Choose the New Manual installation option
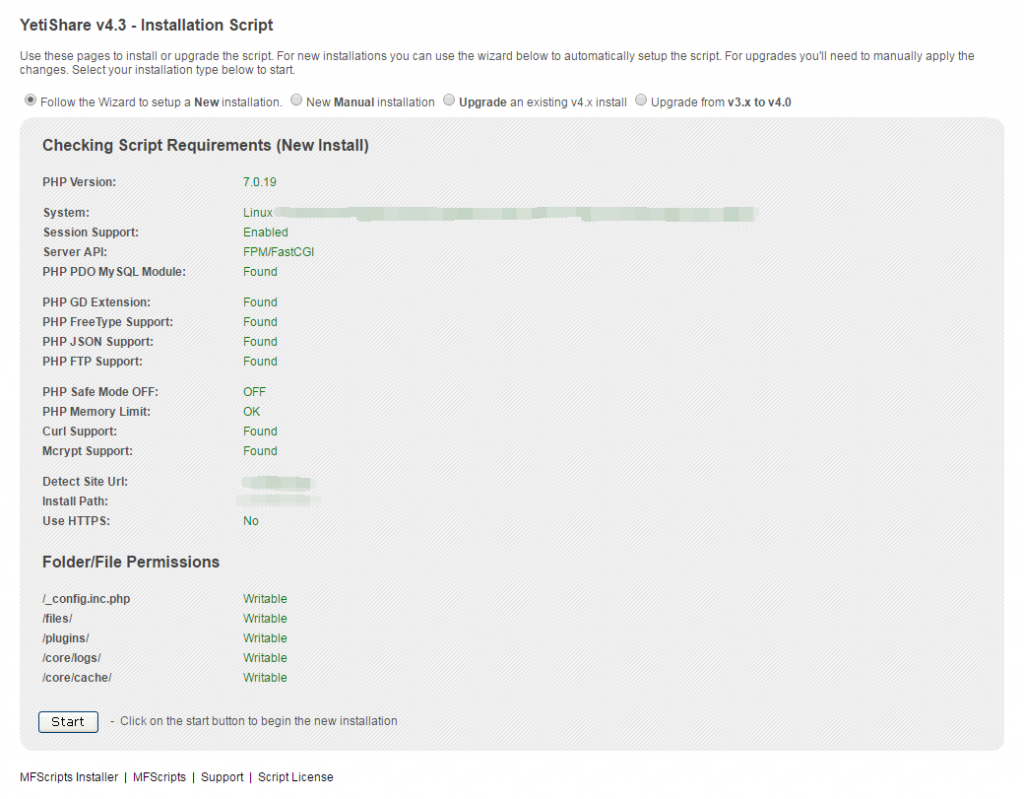Viewport: 1024px width, 799px height. coord(296,100)
